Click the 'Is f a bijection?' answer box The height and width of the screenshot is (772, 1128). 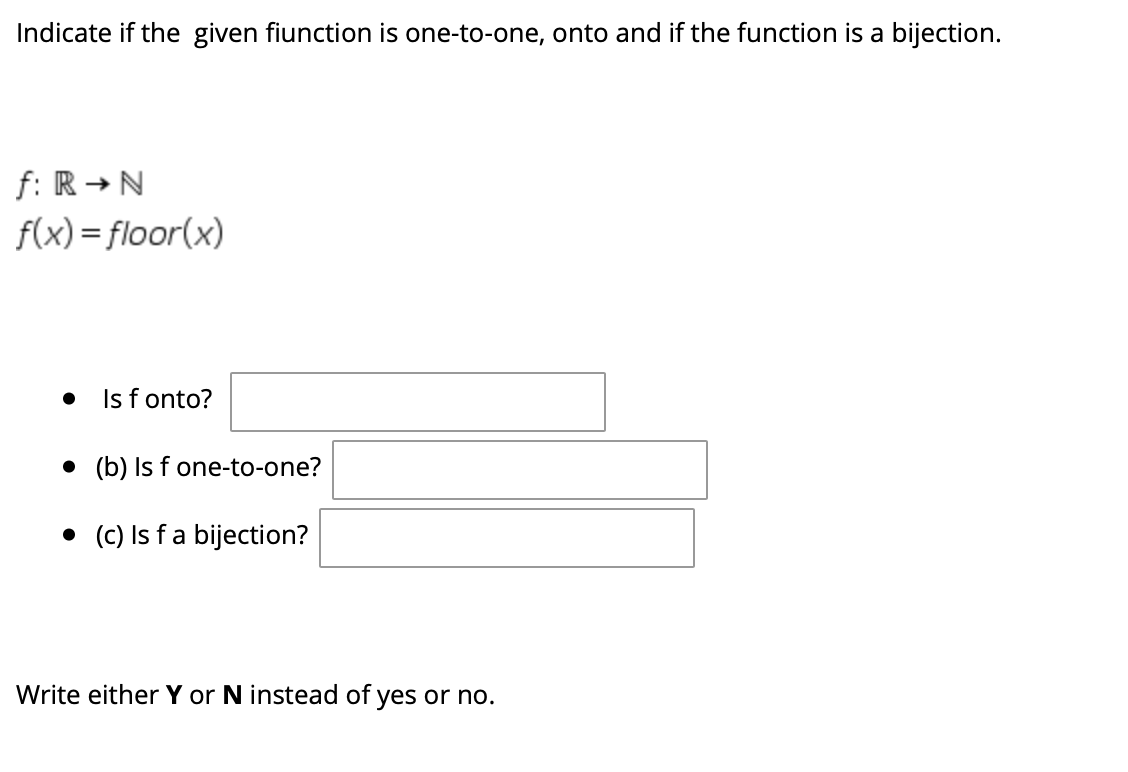click(506, 537)
